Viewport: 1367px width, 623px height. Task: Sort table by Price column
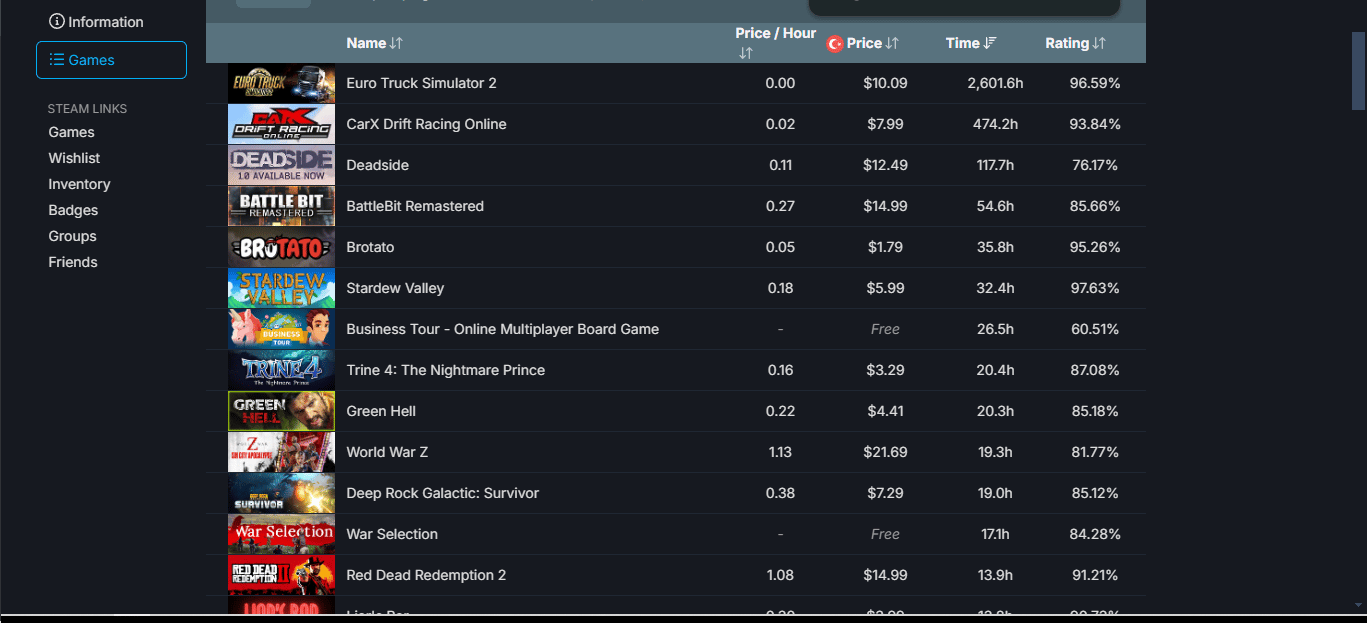pos(873,43)
